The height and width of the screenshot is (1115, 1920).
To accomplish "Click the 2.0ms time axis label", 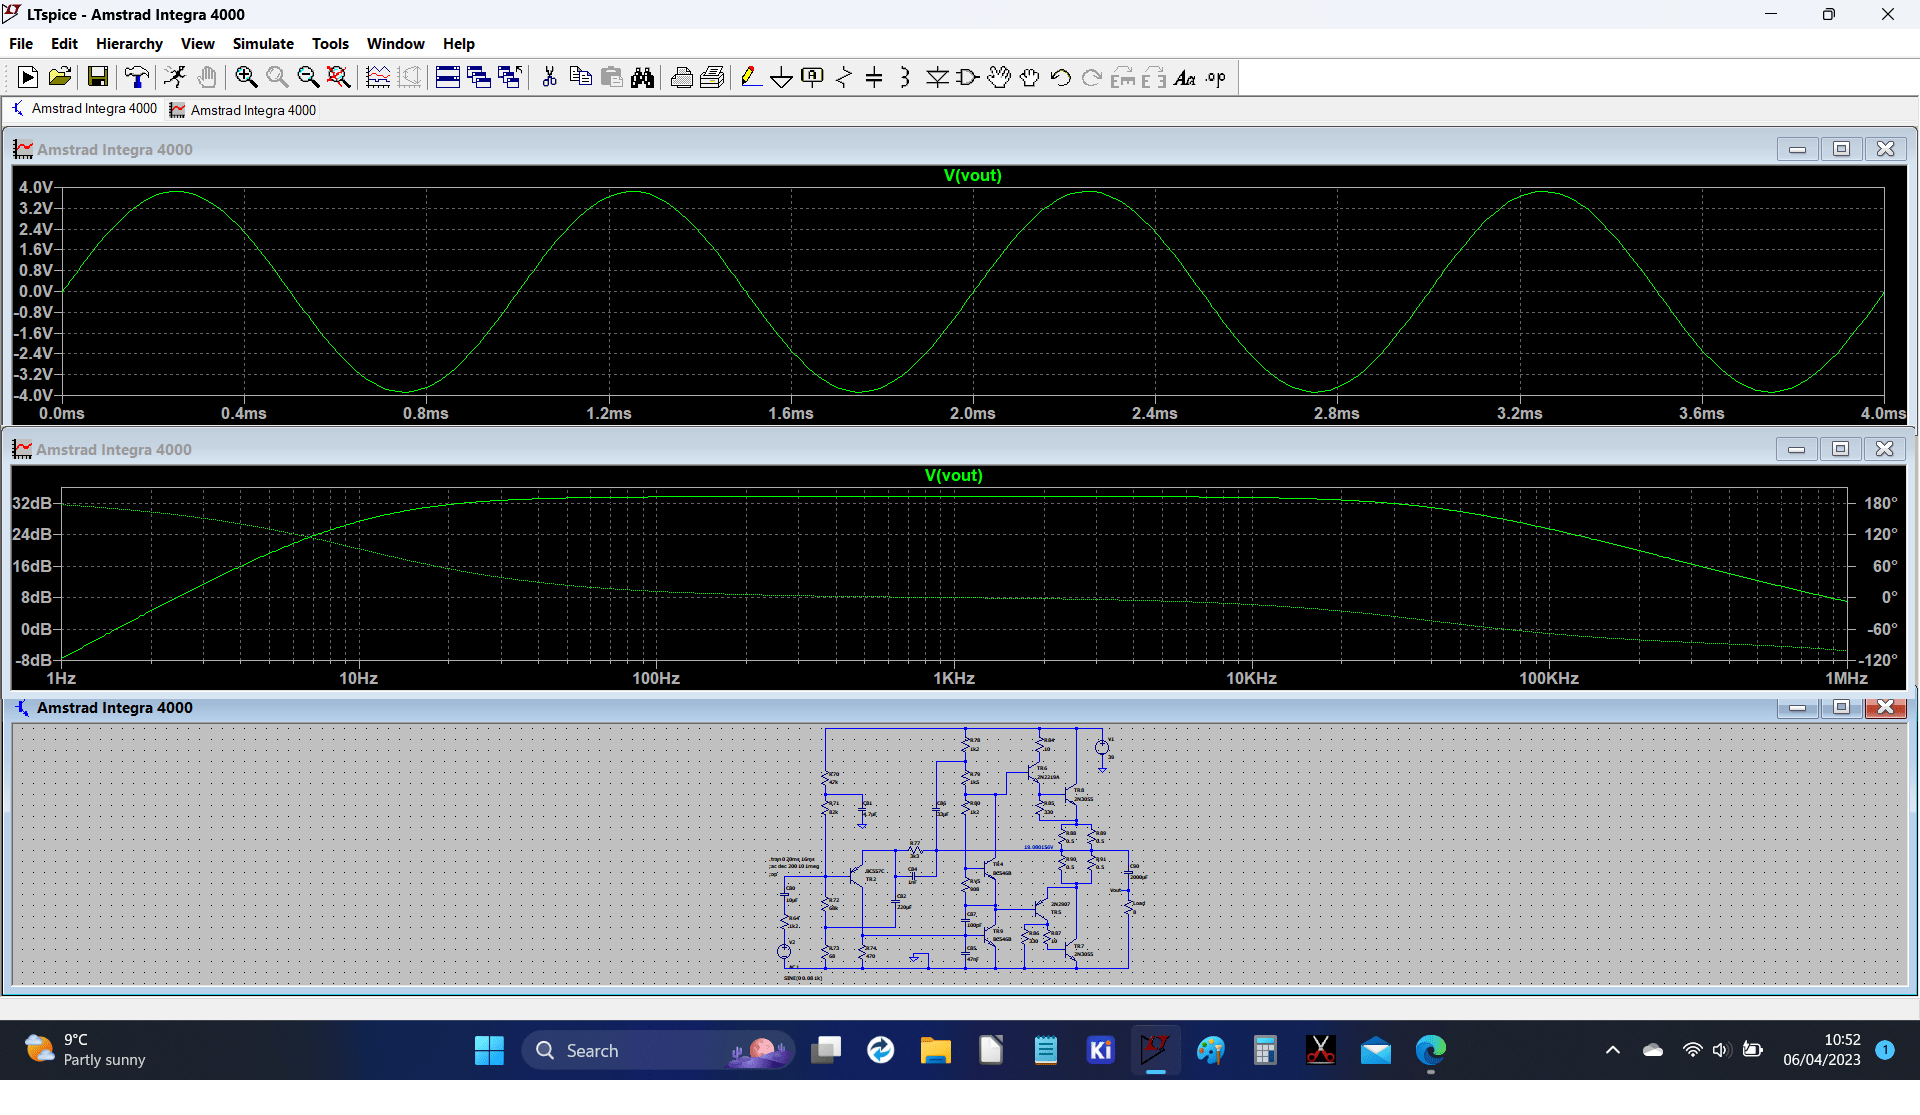I will click(x=972, y=413).
